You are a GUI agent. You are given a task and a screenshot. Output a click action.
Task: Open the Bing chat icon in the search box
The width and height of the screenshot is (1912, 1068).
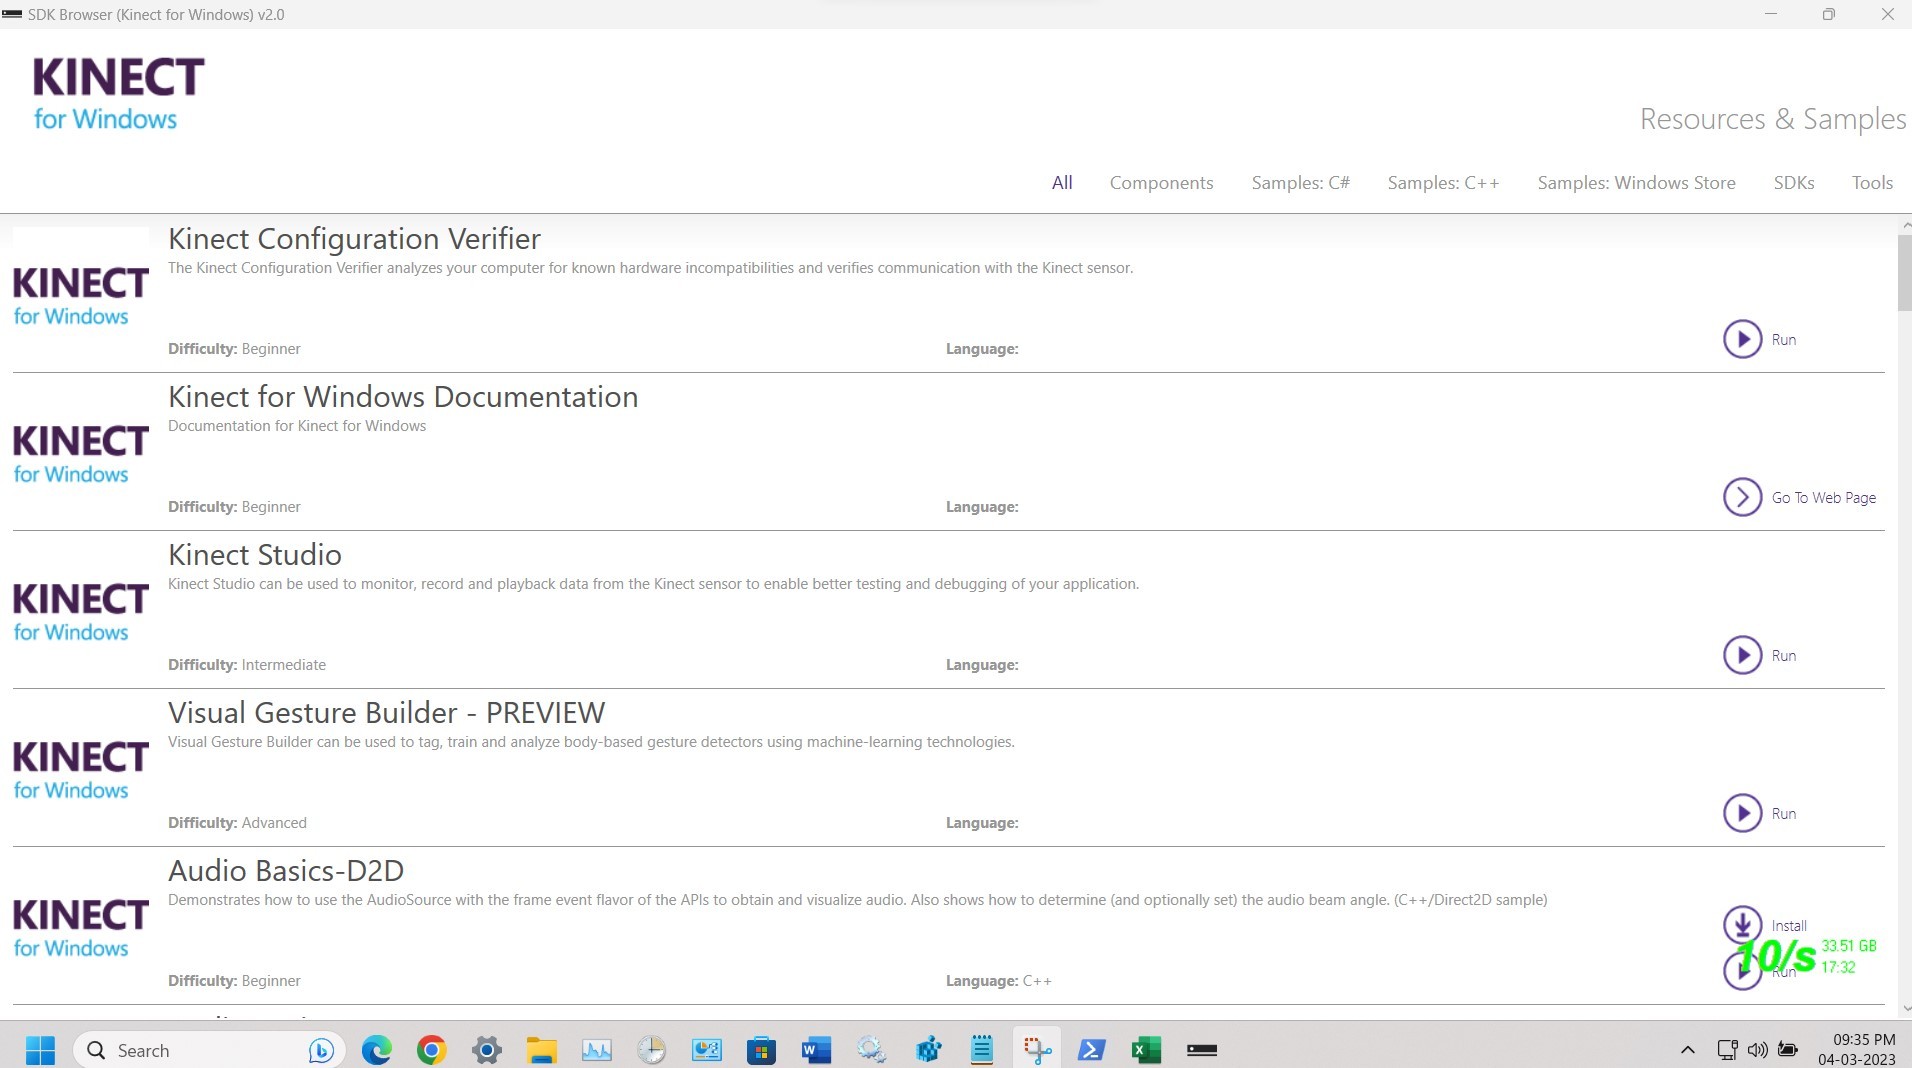click(321, 1050)
